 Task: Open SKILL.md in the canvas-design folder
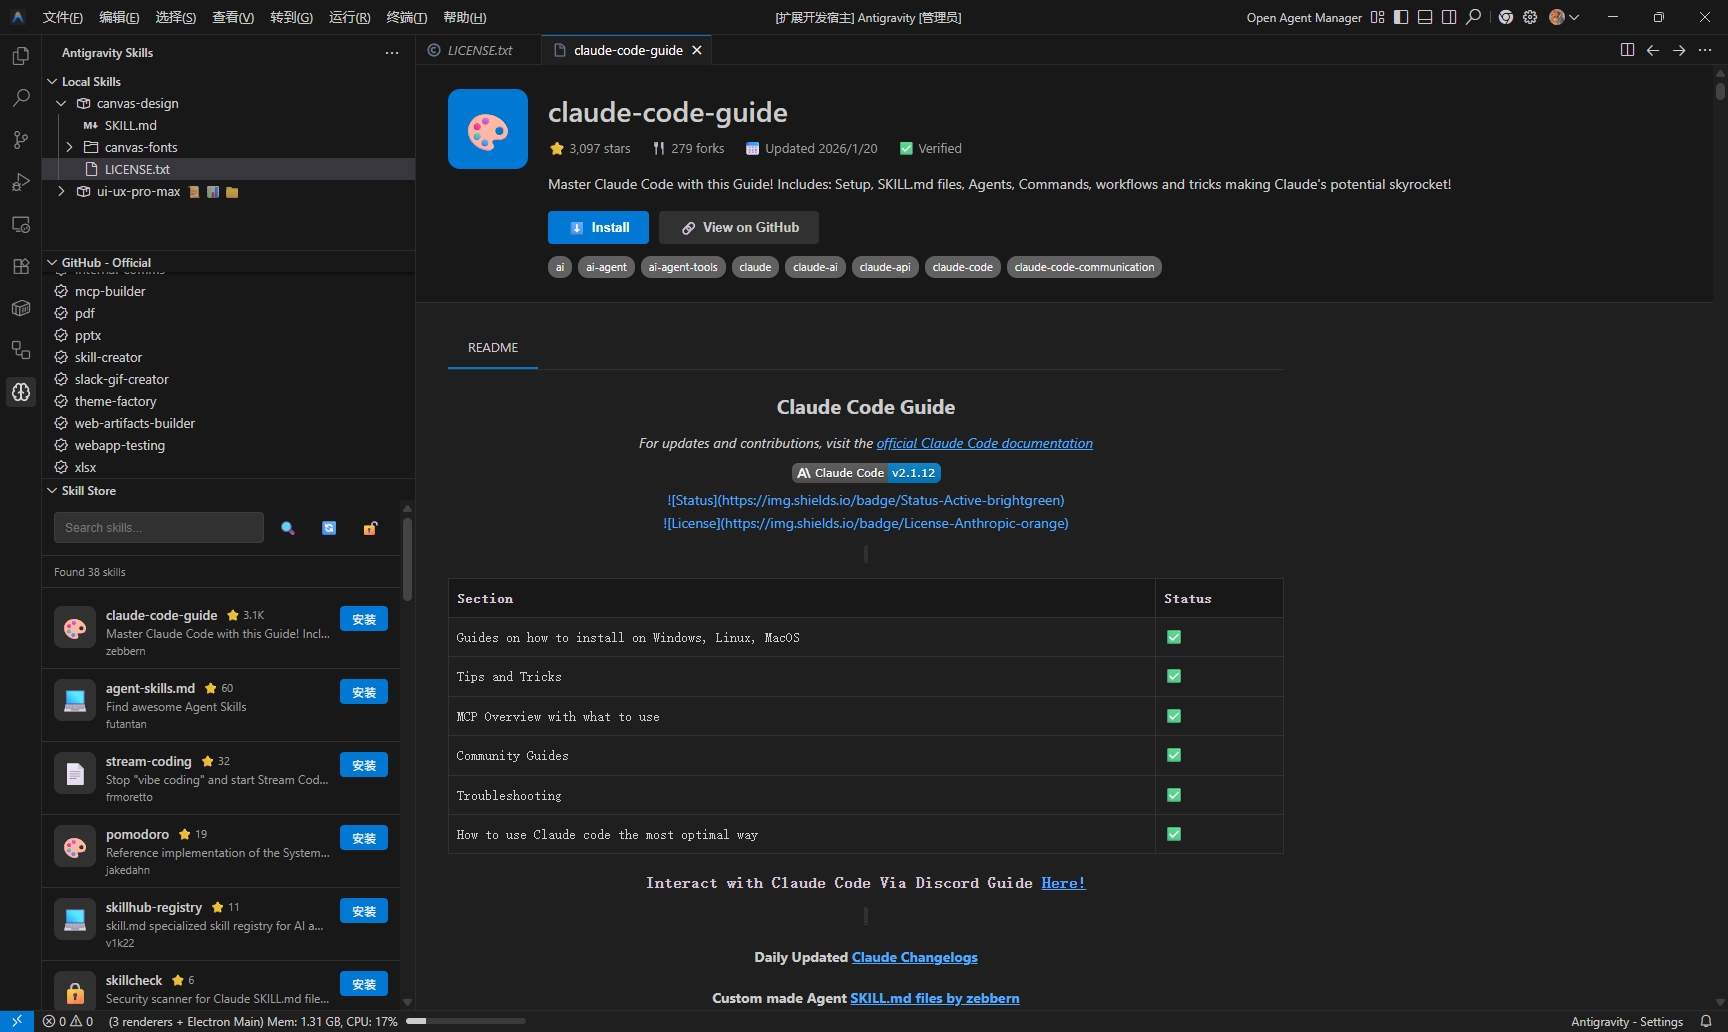pos(130,125)
